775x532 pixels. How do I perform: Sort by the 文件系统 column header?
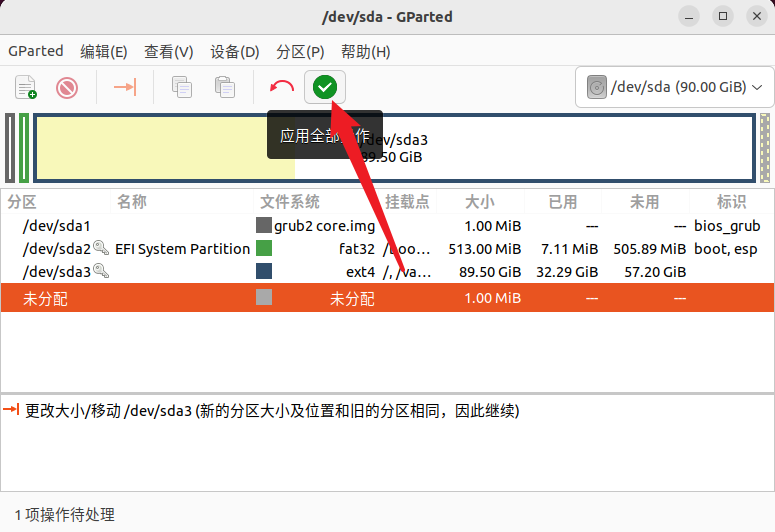290,202
